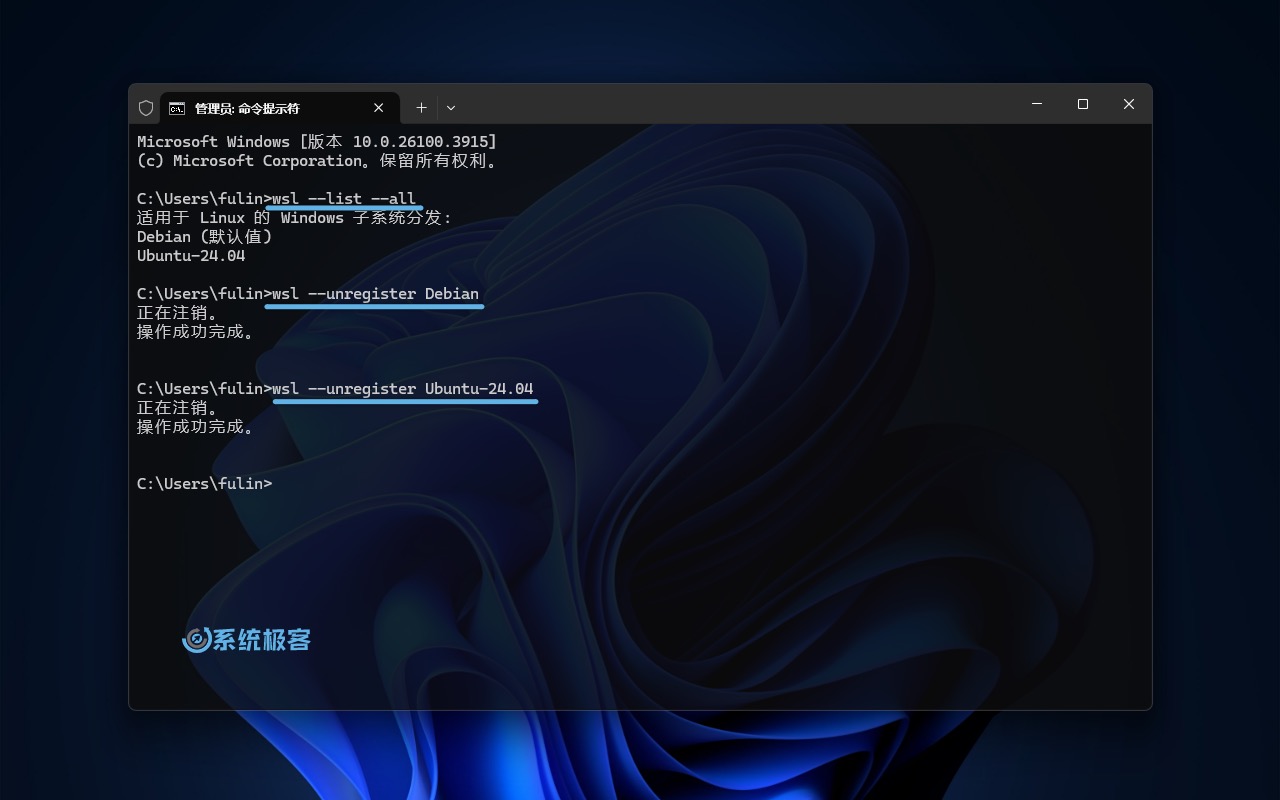
Task: Click the wsl --list --all command
Action: tap(344, 199)
